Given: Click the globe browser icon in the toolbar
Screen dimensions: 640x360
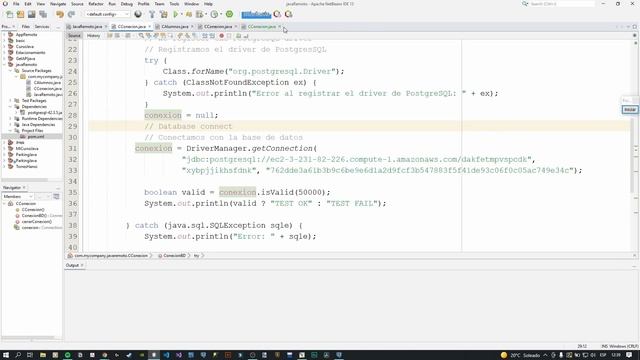Looking at the screenshot, I should (x=138, y=14).
